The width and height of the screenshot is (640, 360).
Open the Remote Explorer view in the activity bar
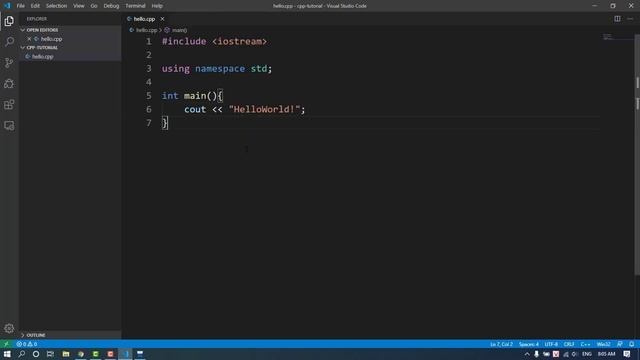(x=9, y=125)
